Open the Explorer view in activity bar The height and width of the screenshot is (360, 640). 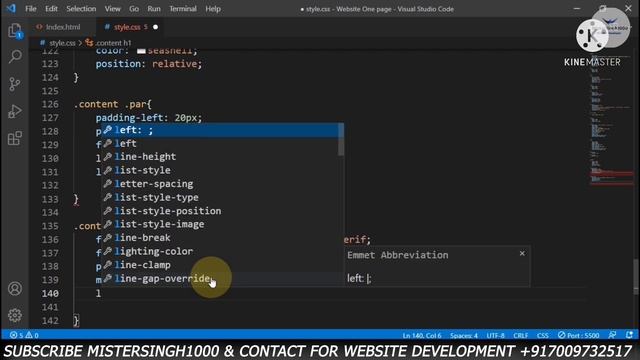pyautogui.click(x=15, y=30)
